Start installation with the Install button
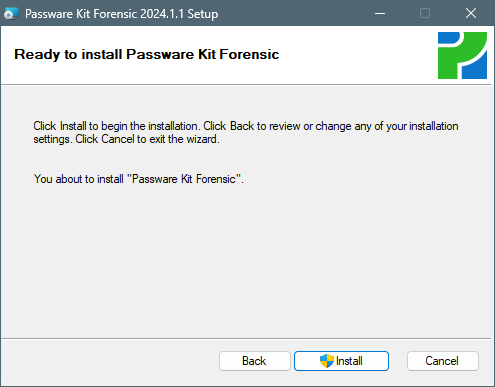 (341, 361)
